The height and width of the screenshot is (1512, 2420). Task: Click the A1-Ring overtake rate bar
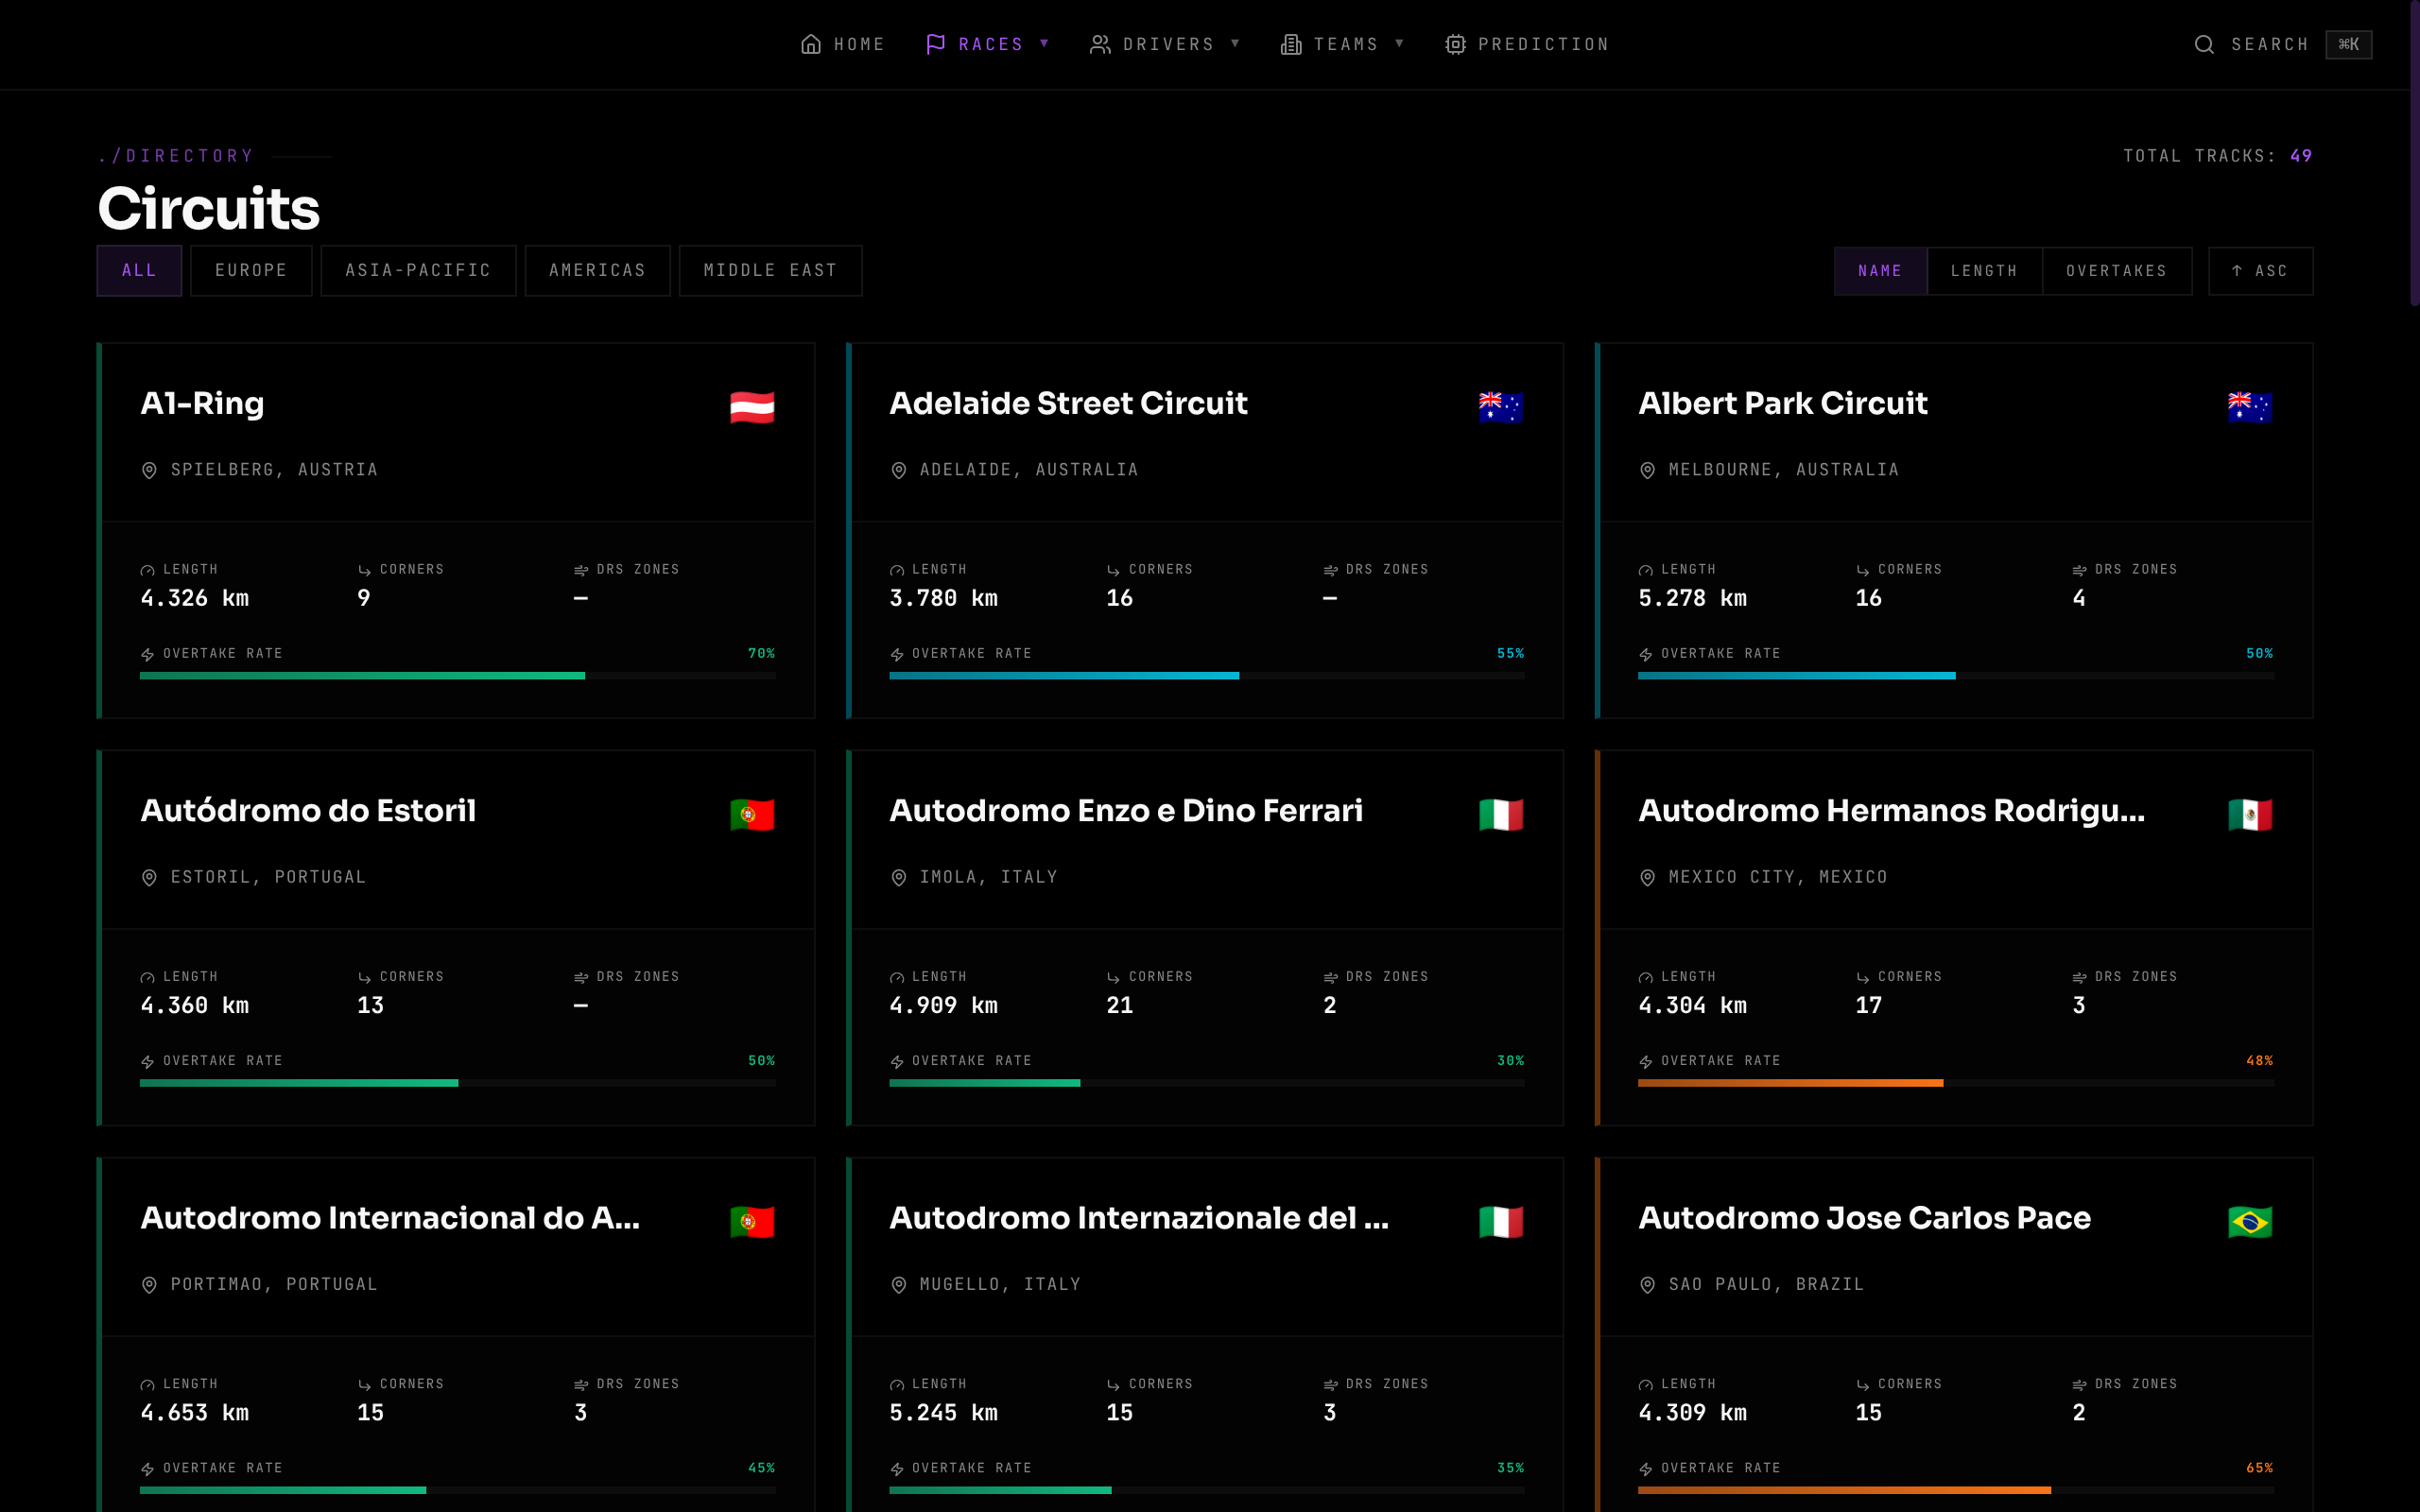coord(458,676)
